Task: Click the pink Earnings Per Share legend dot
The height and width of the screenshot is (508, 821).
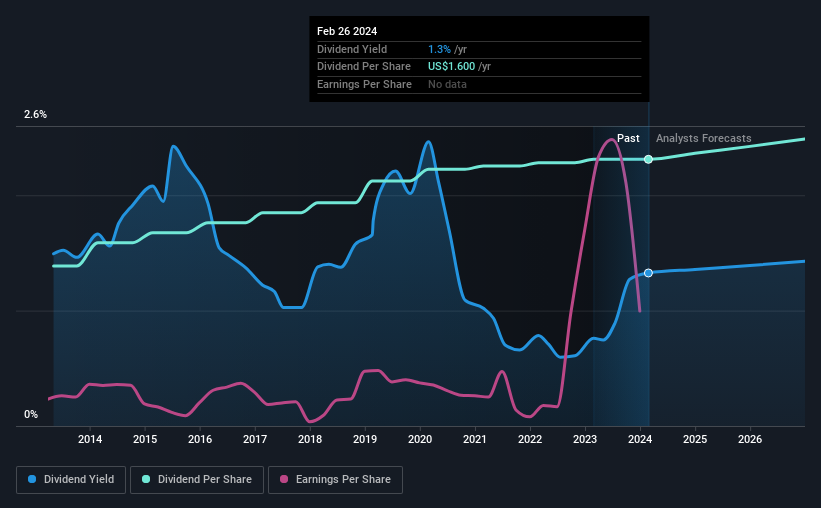Action: tap(284, 479)
